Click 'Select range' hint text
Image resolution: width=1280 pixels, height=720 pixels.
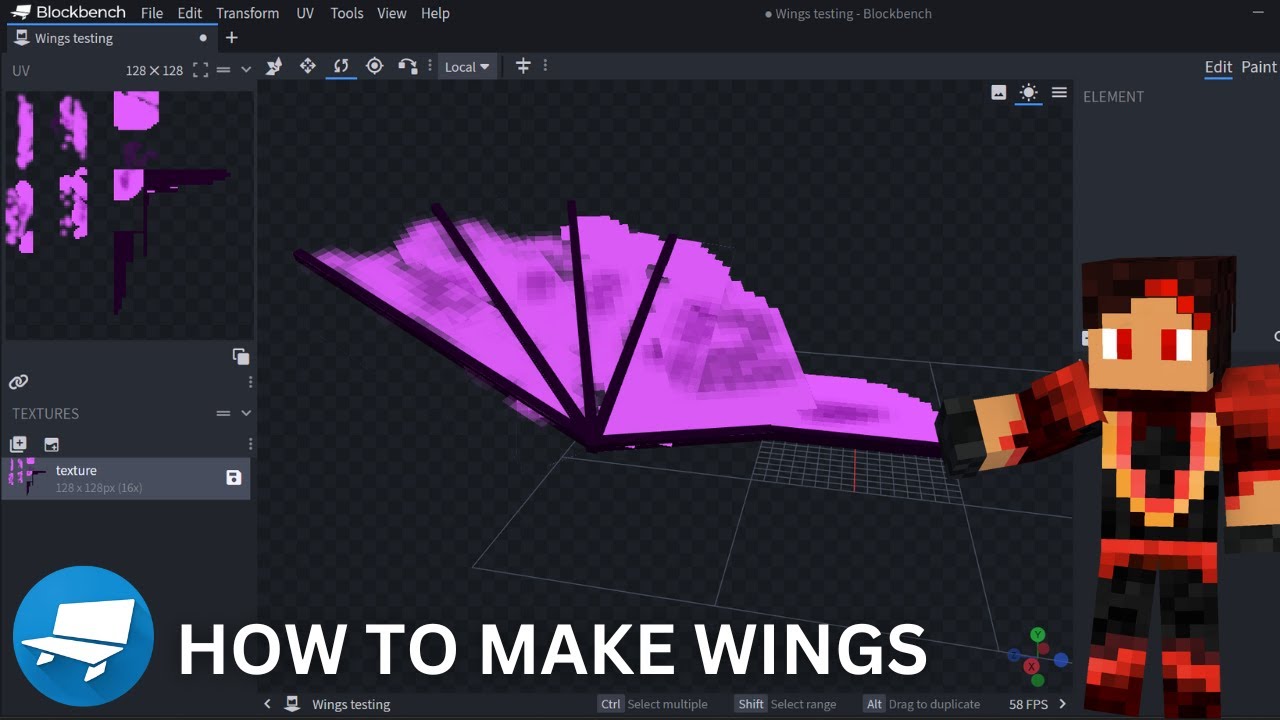click(x=803, y=704)
